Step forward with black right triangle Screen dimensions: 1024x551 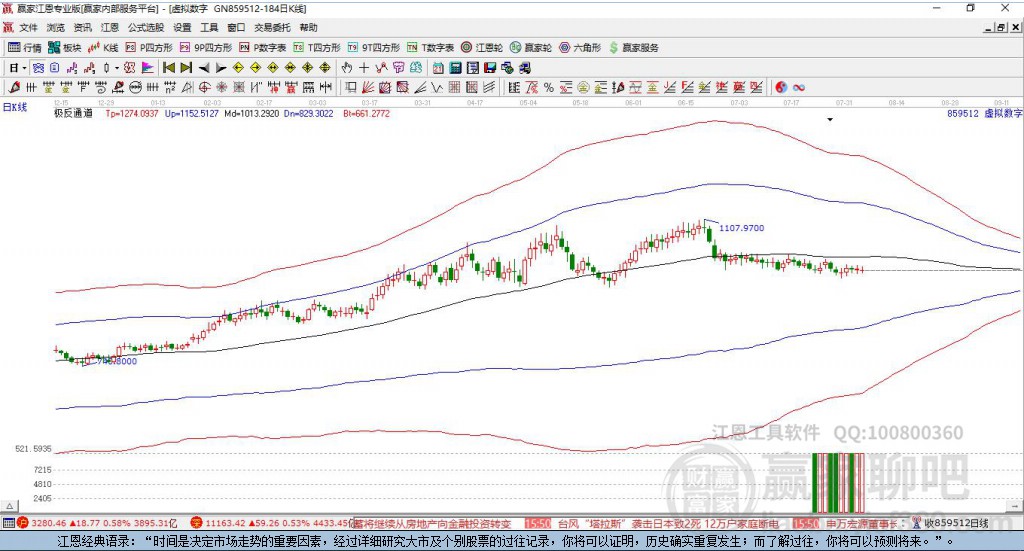(x=221, y=68)
